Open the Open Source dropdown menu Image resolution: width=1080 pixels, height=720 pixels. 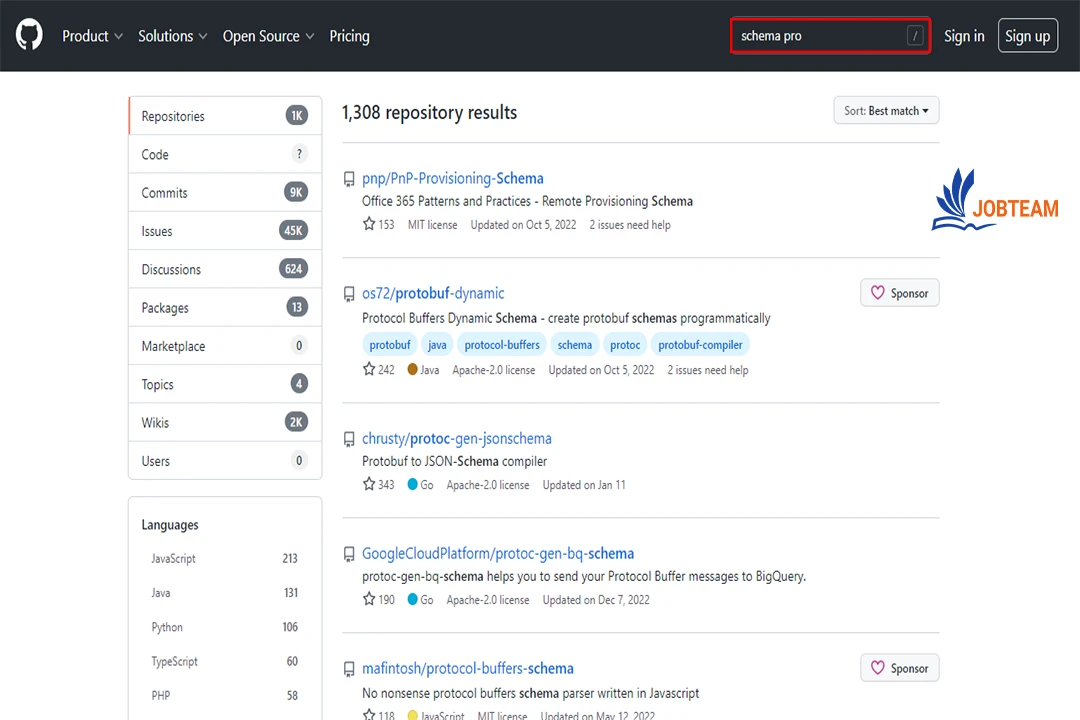[268, 36]
